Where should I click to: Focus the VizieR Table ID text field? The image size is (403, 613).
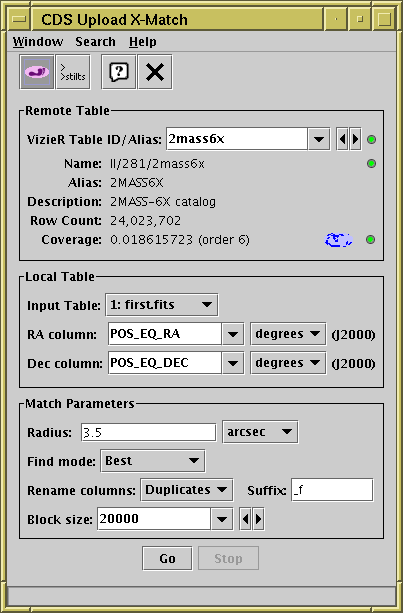coord(237,139)
